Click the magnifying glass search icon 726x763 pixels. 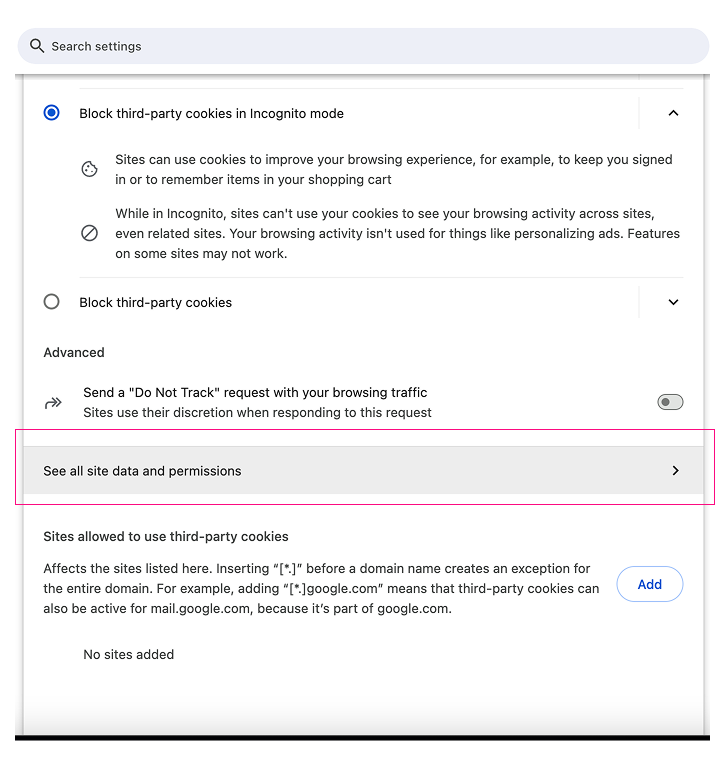[37, 46]
